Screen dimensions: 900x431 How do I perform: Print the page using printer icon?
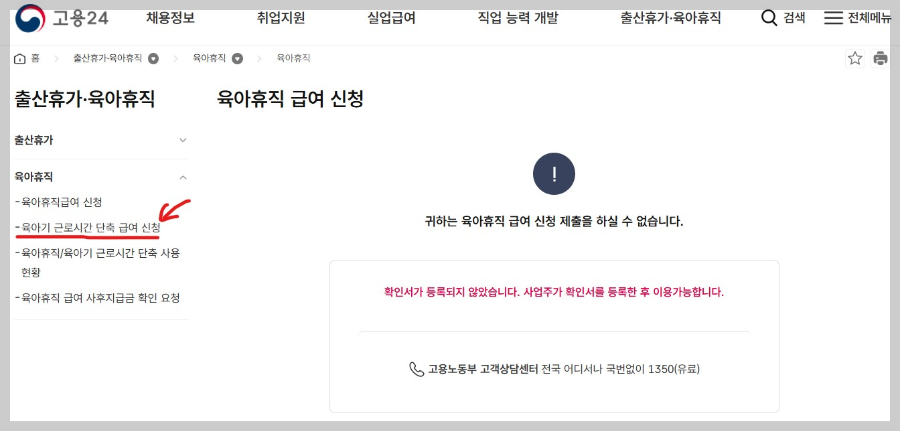(x=880, y=59)
